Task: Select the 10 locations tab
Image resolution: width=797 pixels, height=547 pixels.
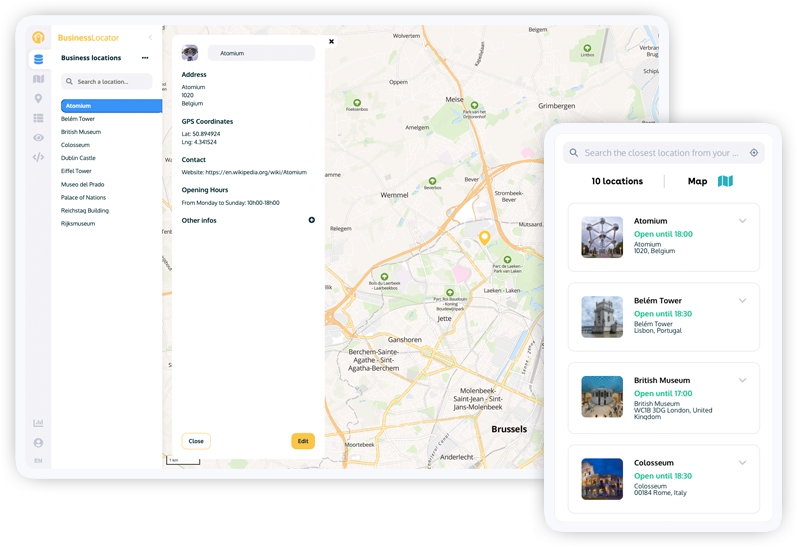Action: point(617,181)
